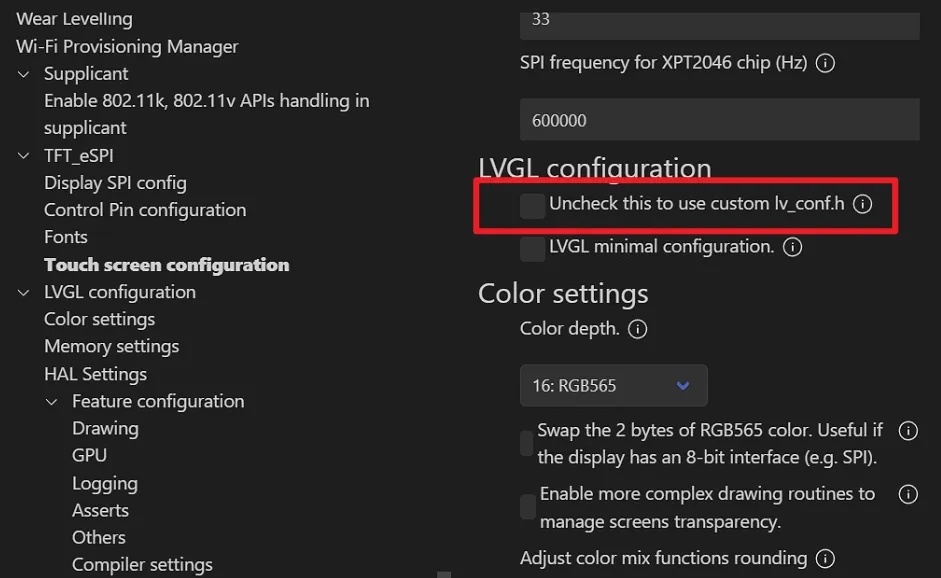Collapse the Supplicant tree section
This screenshot has height=578, width=941.
tap(24, 74)
